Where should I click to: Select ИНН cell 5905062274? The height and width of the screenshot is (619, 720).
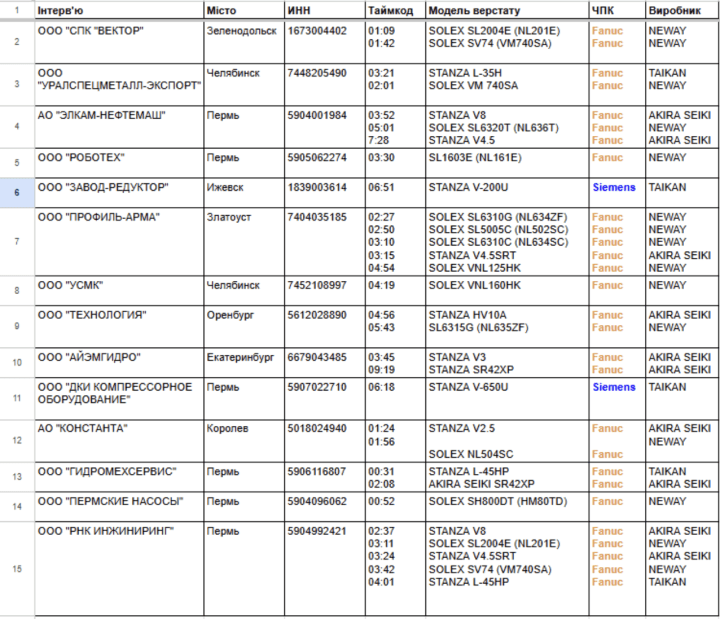click(x=325, y=163)
